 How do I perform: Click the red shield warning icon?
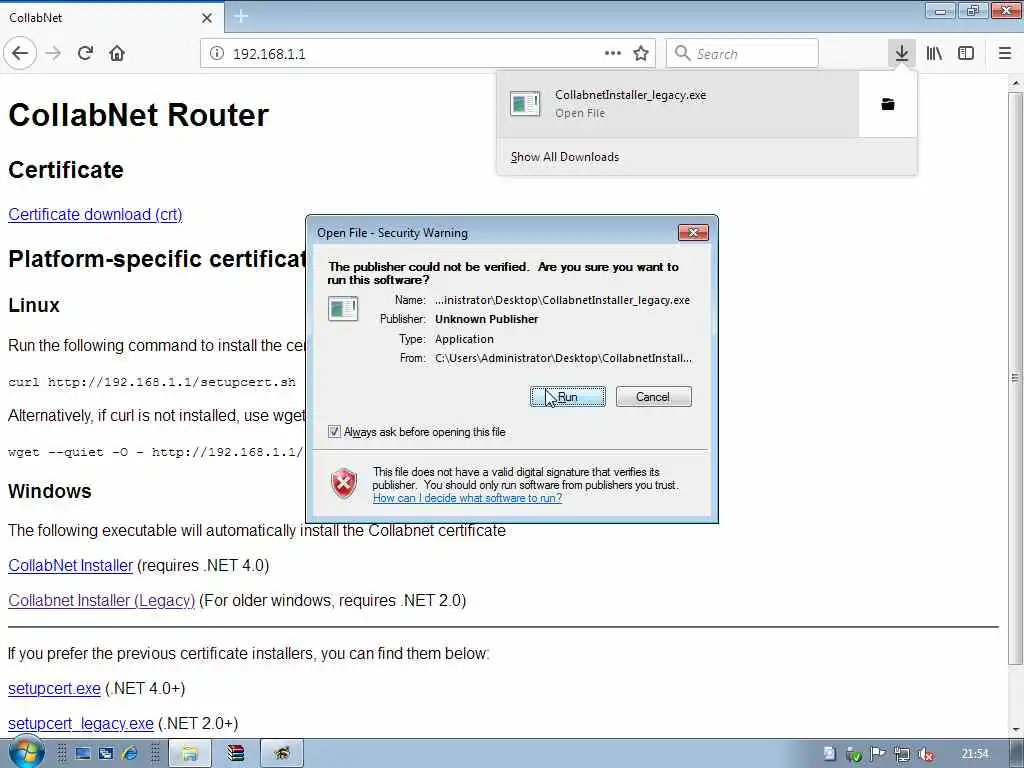(344, 484)
